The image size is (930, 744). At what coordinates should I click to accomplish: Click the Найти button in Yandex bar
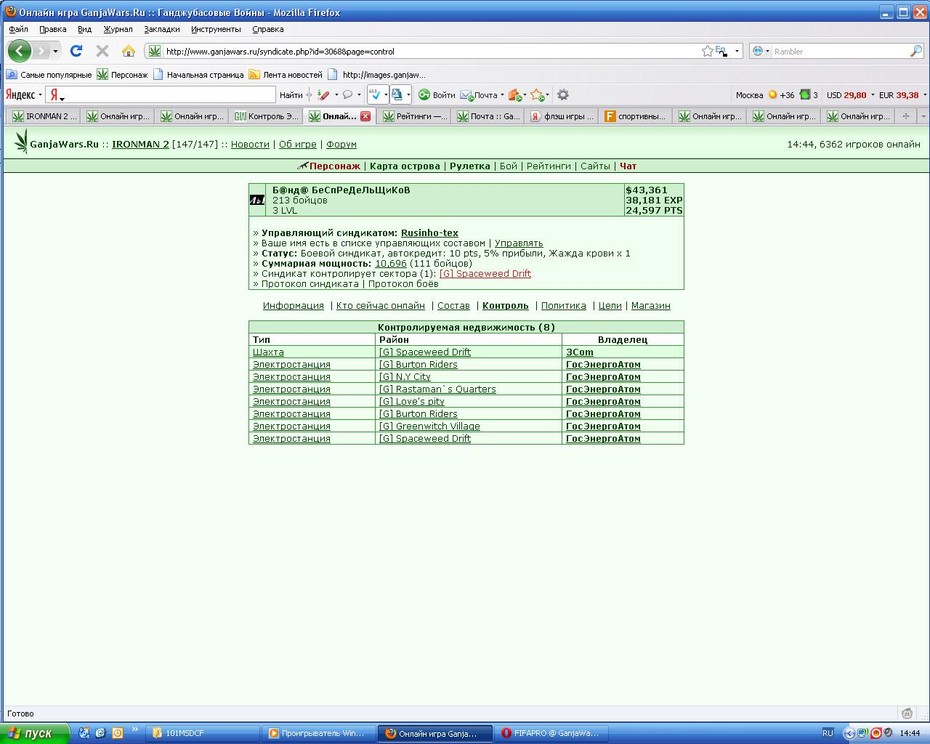tap(291, 95)
